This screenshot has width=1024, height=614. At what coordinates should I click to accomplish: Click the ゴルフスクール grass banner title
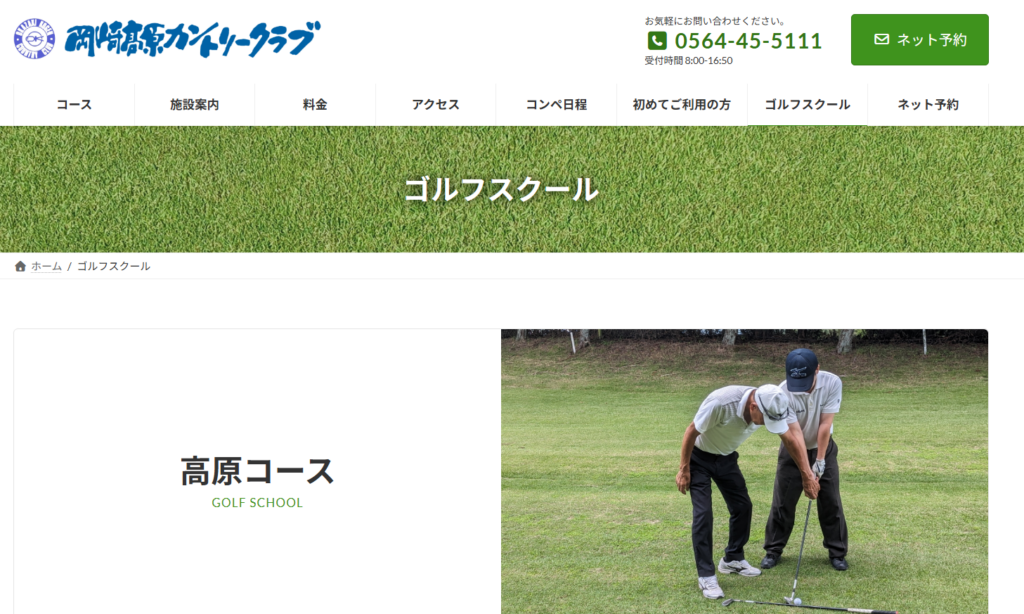(x=502, y=190)
